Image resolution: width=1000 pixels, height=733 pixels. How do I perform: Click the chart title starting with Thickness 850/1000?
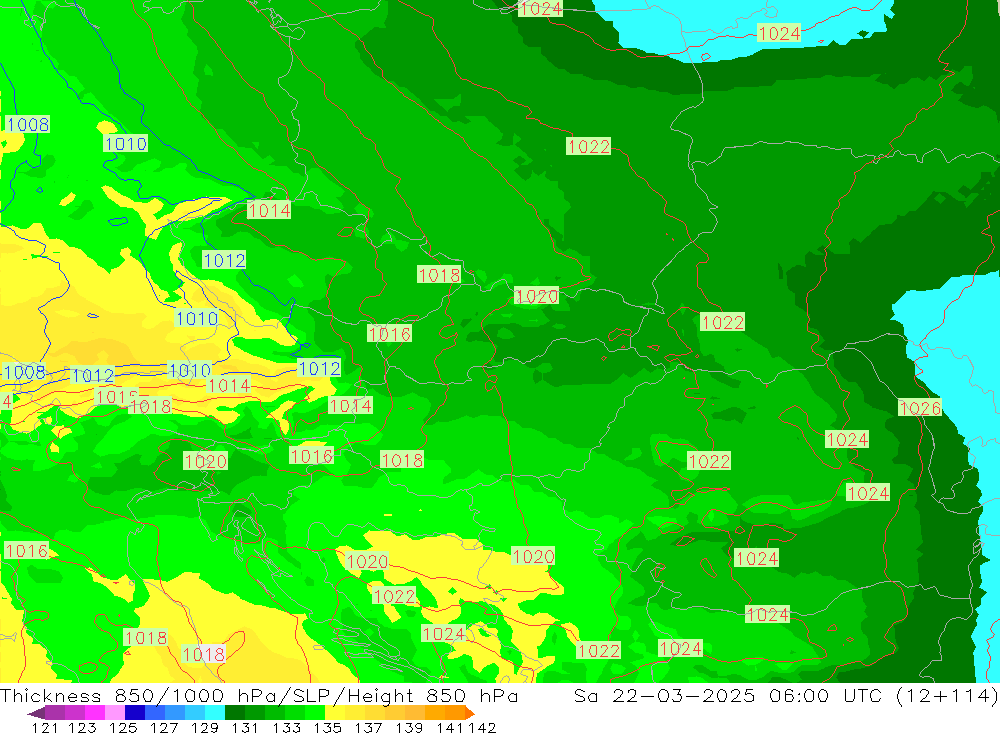pos(259,695)
